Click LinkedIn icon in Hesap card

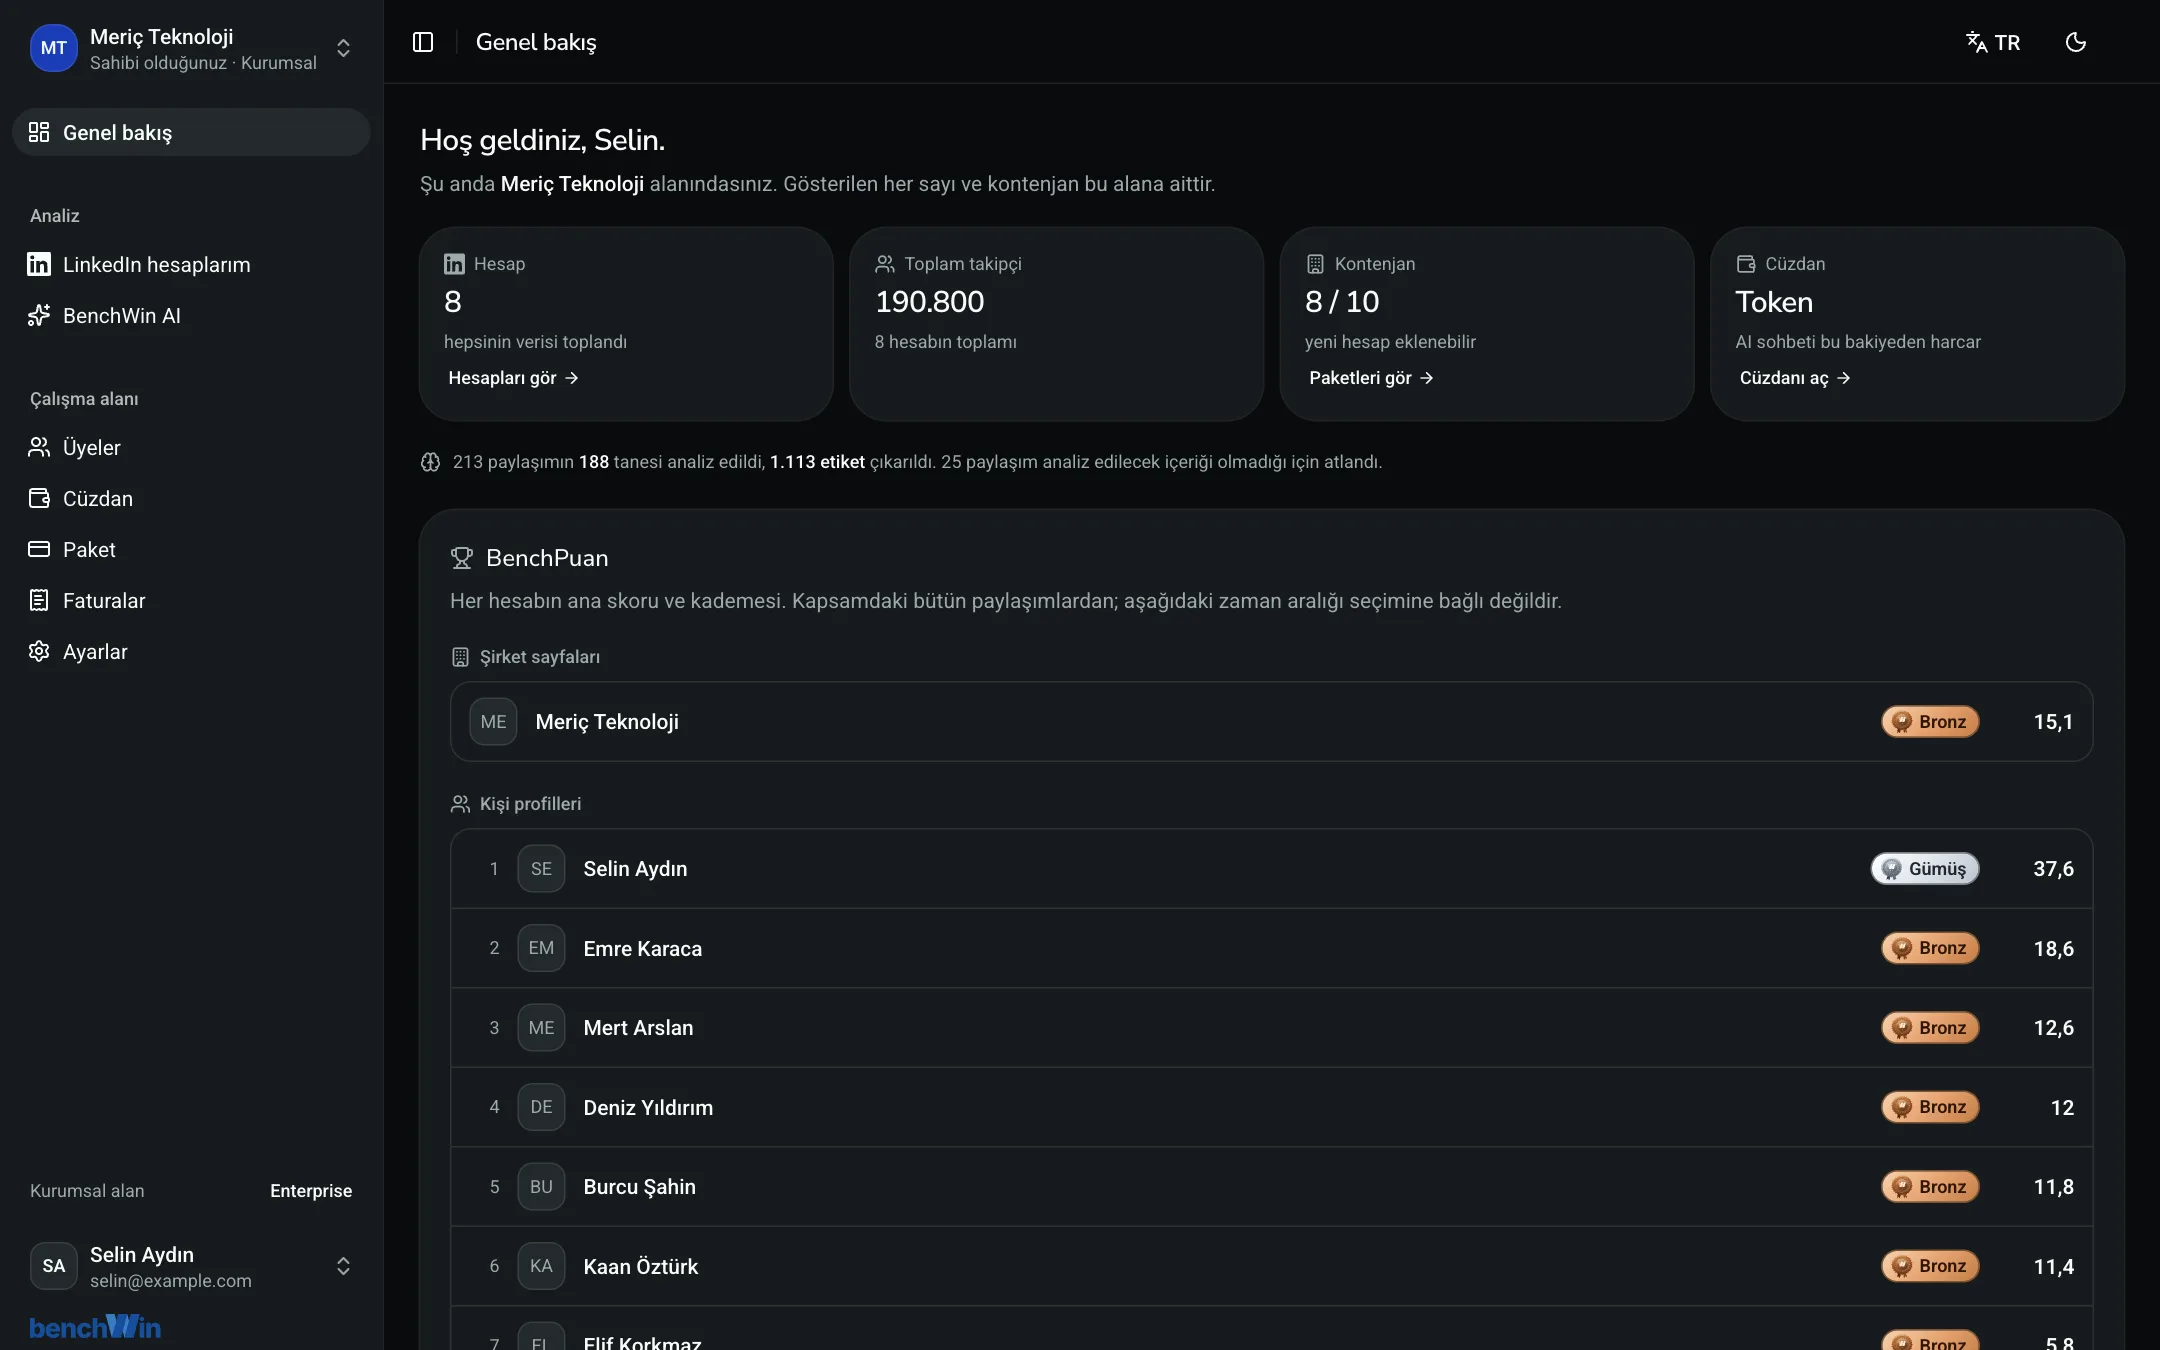454,264
